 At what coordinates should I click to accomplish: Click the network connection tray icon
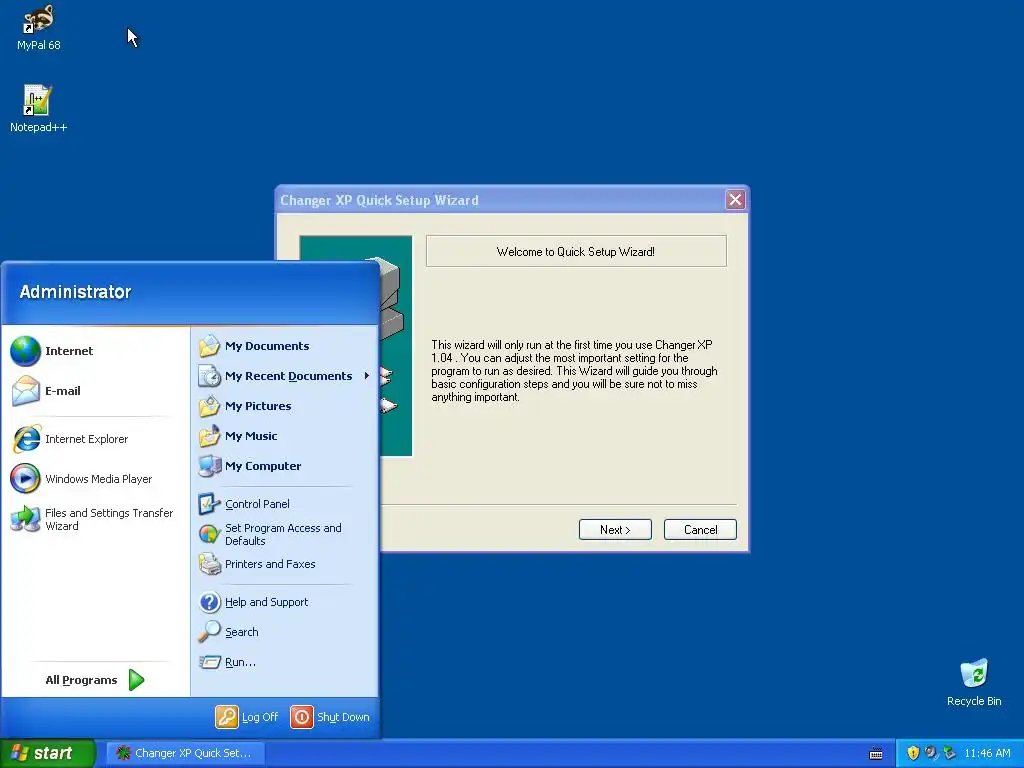(x=950, y=753)
